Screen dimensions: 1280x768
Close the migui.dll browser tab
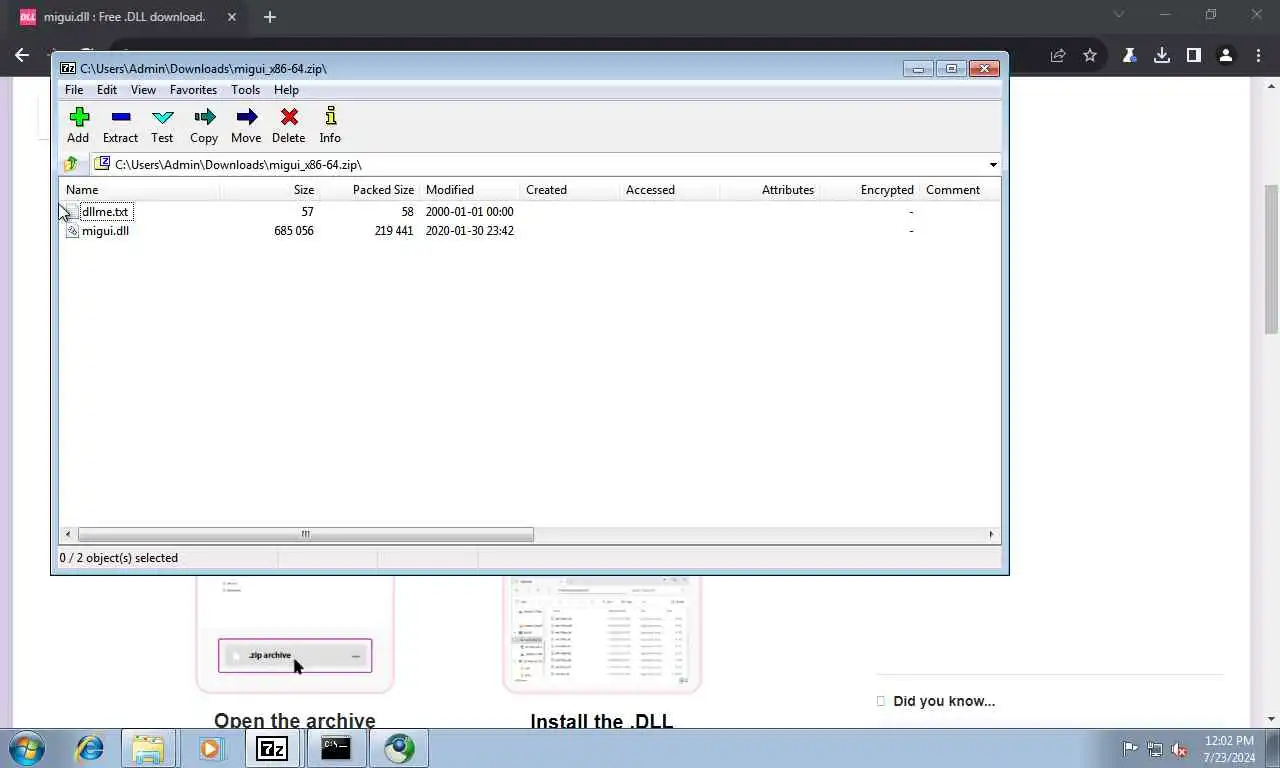pos(230,17)
